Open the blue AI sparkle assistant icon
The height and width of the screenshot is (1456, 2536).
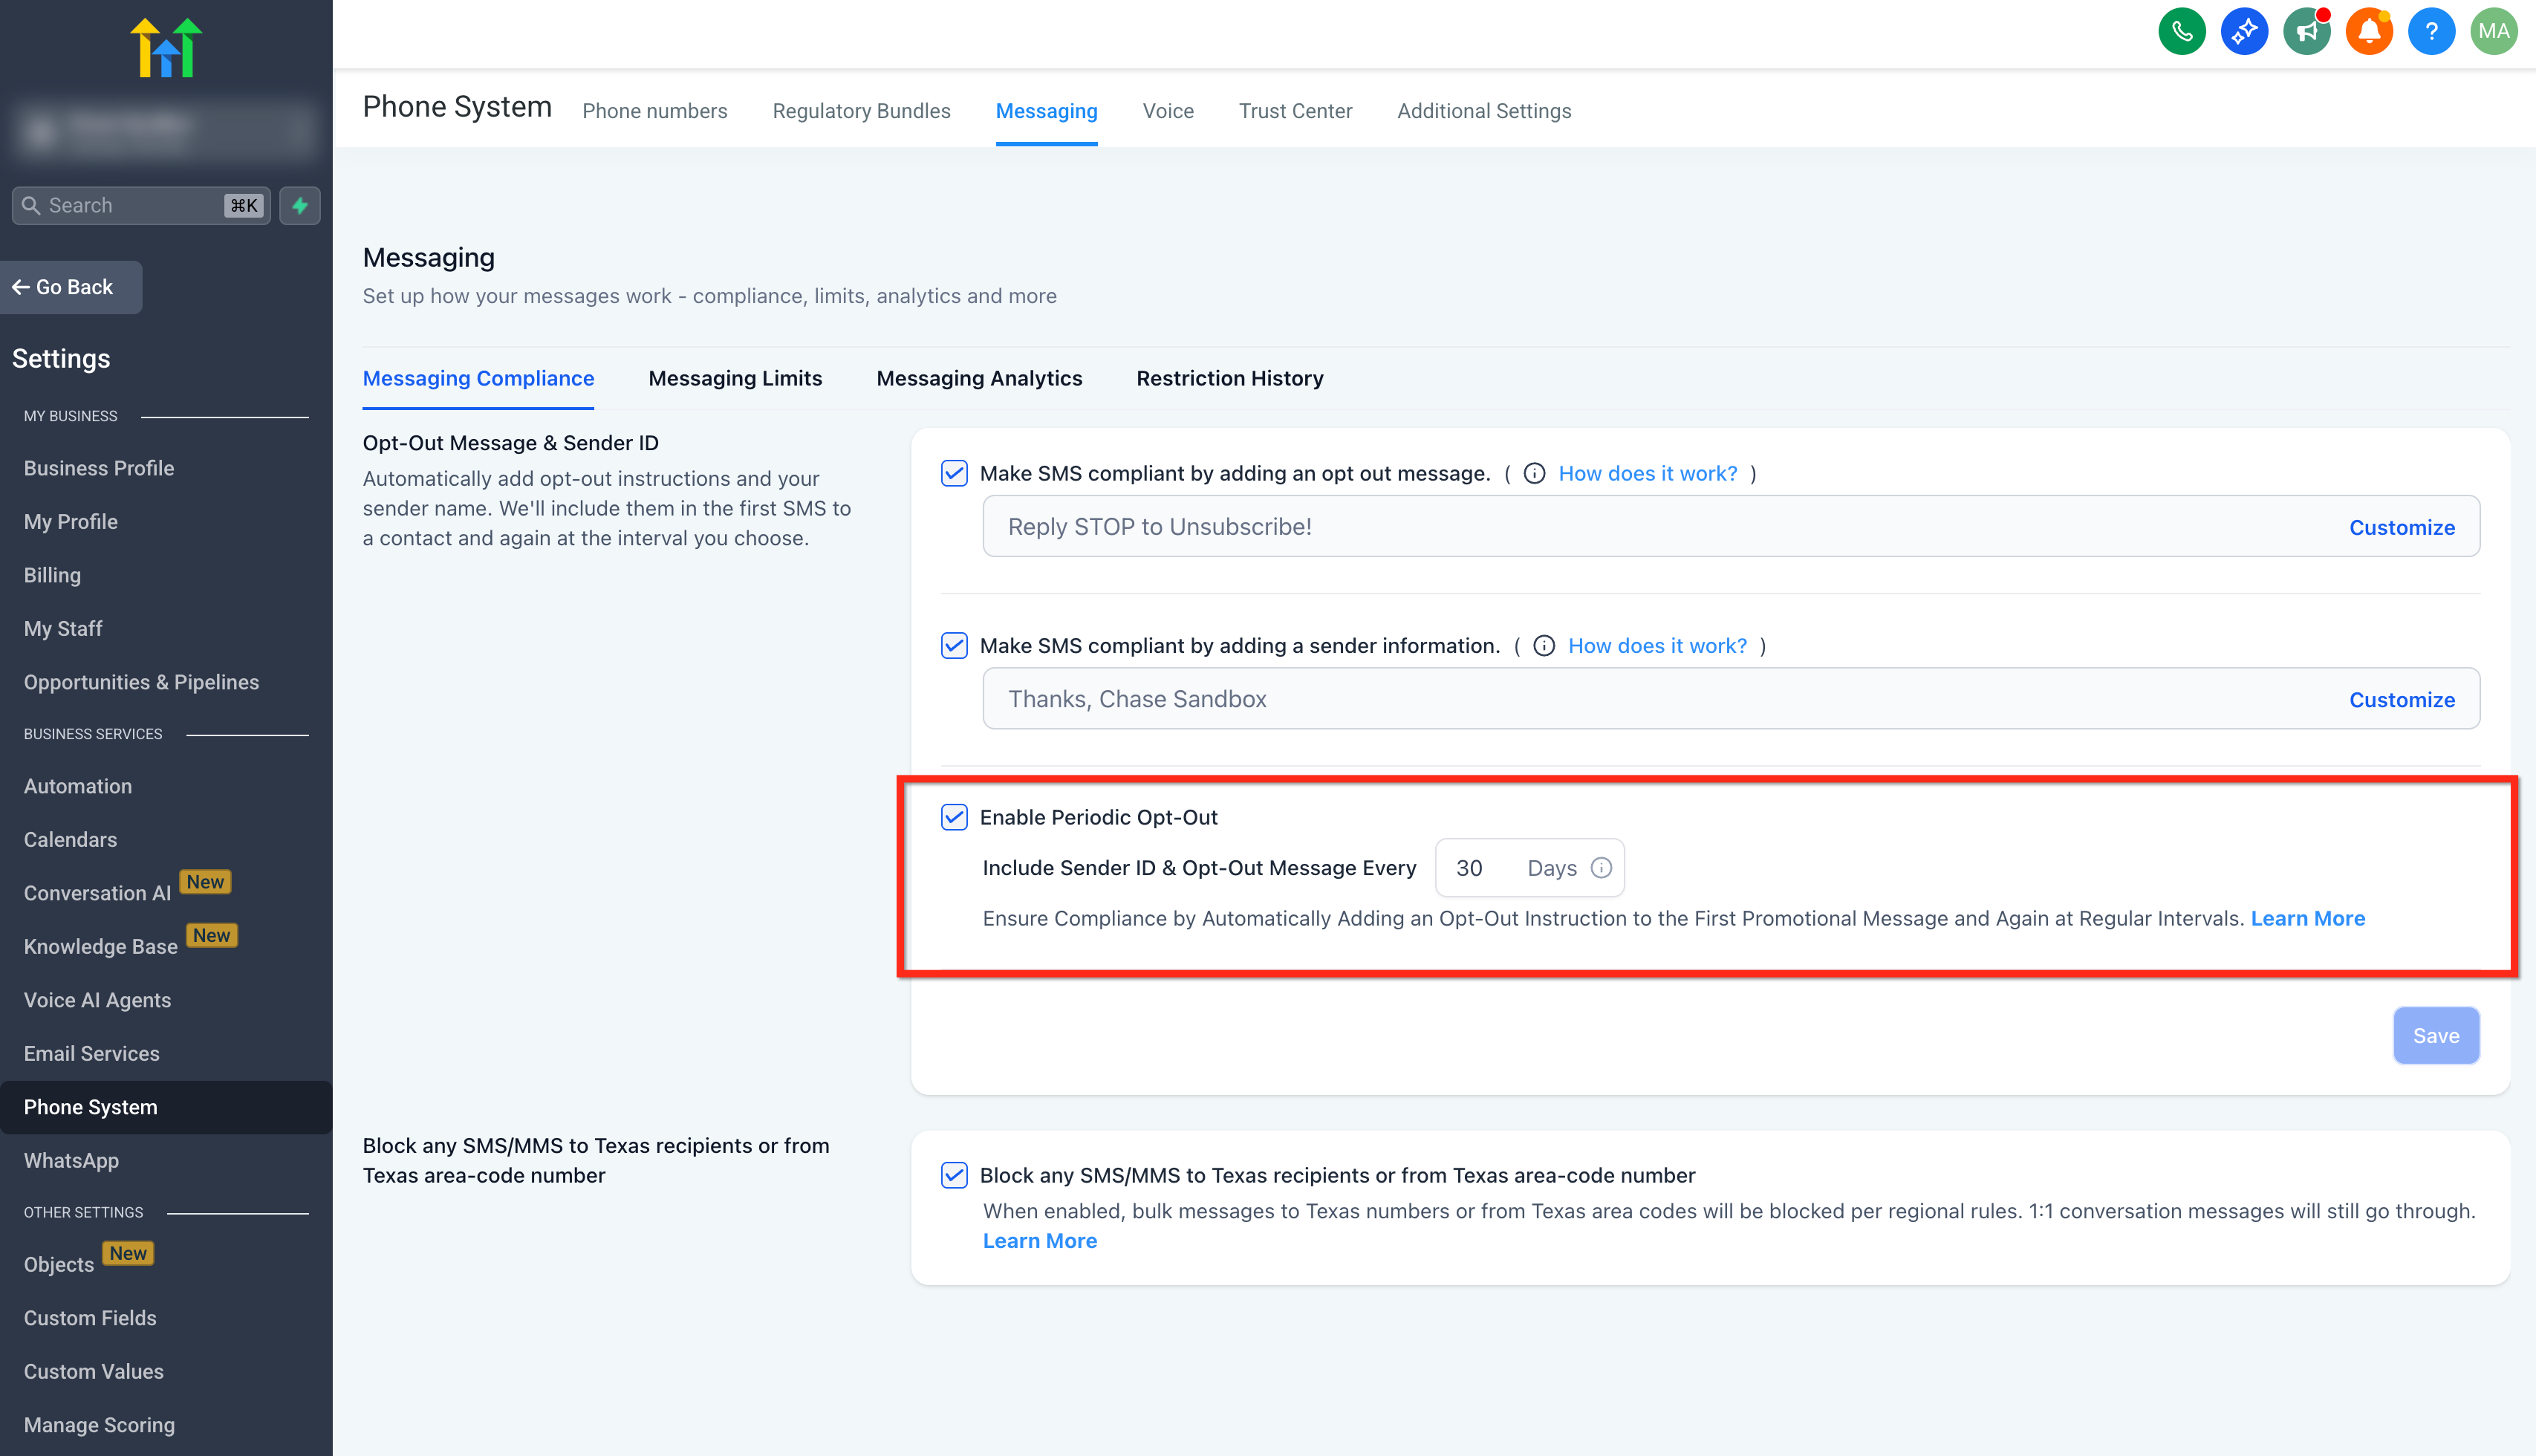point(2244,32)
